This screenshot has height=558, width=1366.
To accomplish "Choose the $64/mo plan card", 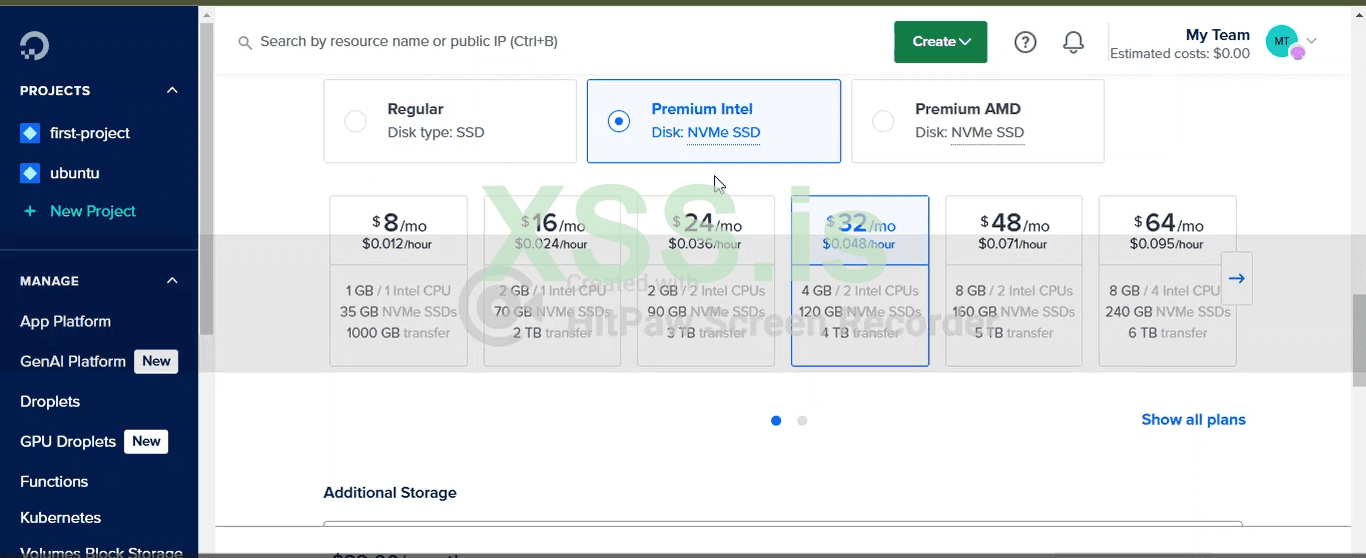I will click(x=1168, y=281).
